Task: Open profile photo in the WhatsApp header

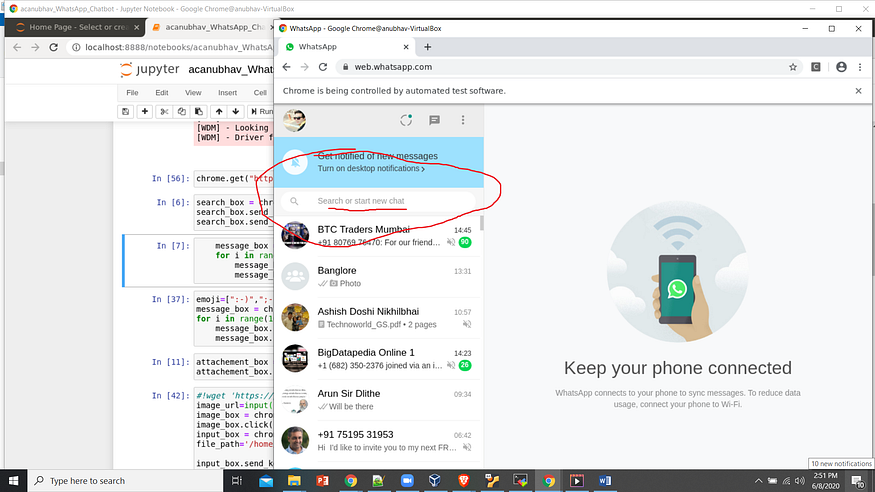Action: [295, 120]
